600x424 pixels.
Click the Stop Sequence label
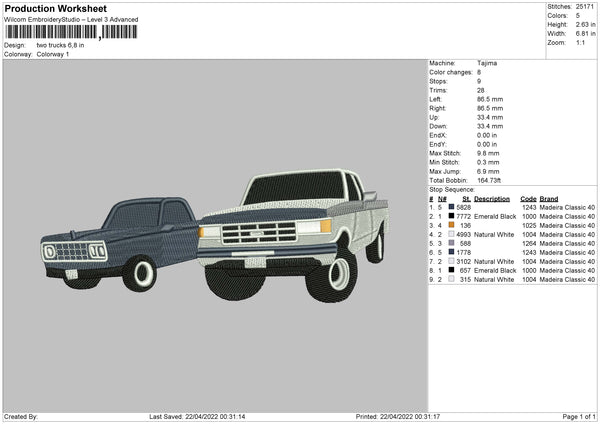click(452, 188)
